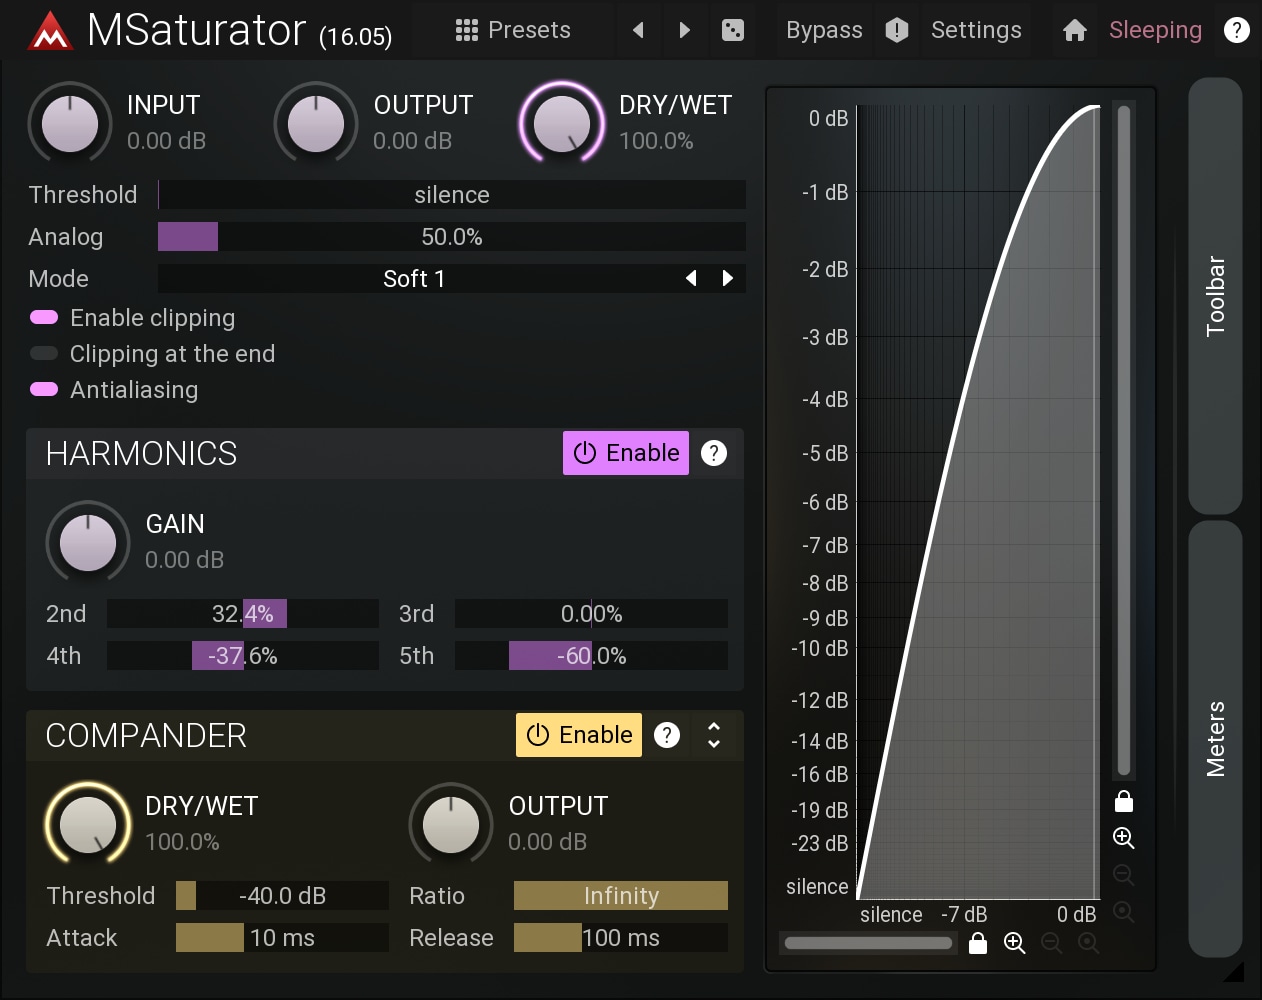Viewport: 1262px width, 1000px height.
Task: Click the COMPANDER OUTPUT knob
Action: 451,825
